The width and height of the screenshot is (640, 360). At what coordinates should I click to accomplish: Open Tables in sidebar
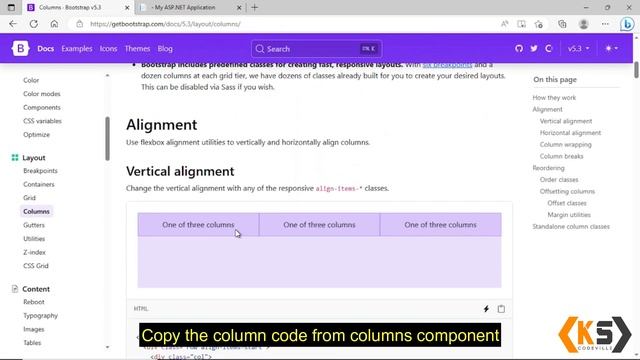[32, 343]
